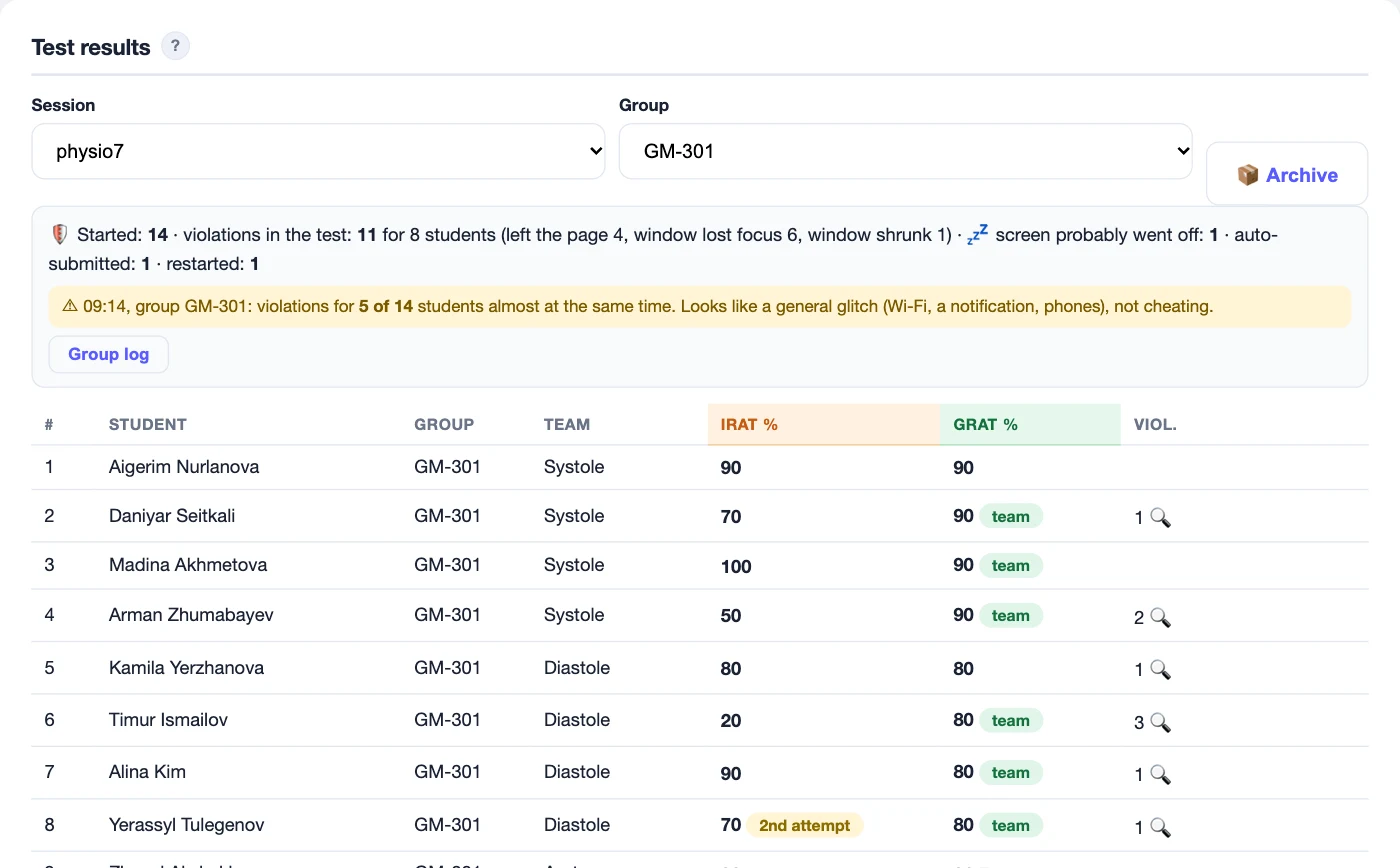
Task: Open the Group dropdown showing GM-301
Action: point(906,152)
